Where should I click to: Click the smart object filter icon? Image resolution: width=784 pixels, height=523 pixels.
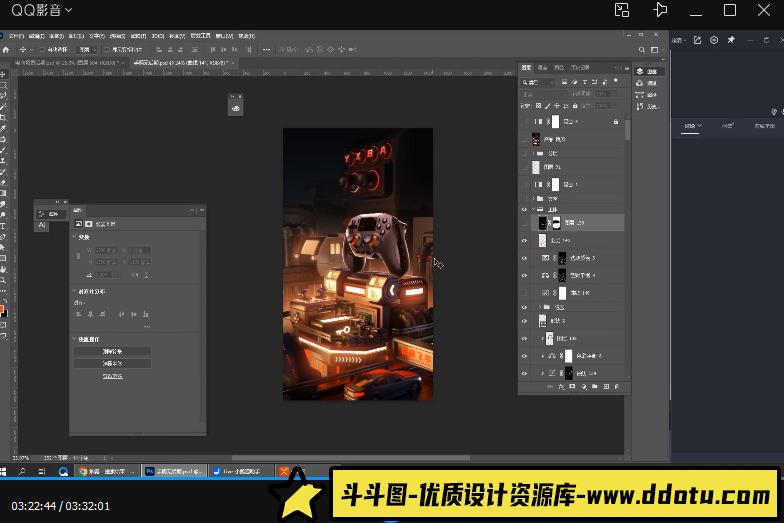[604, 82]
